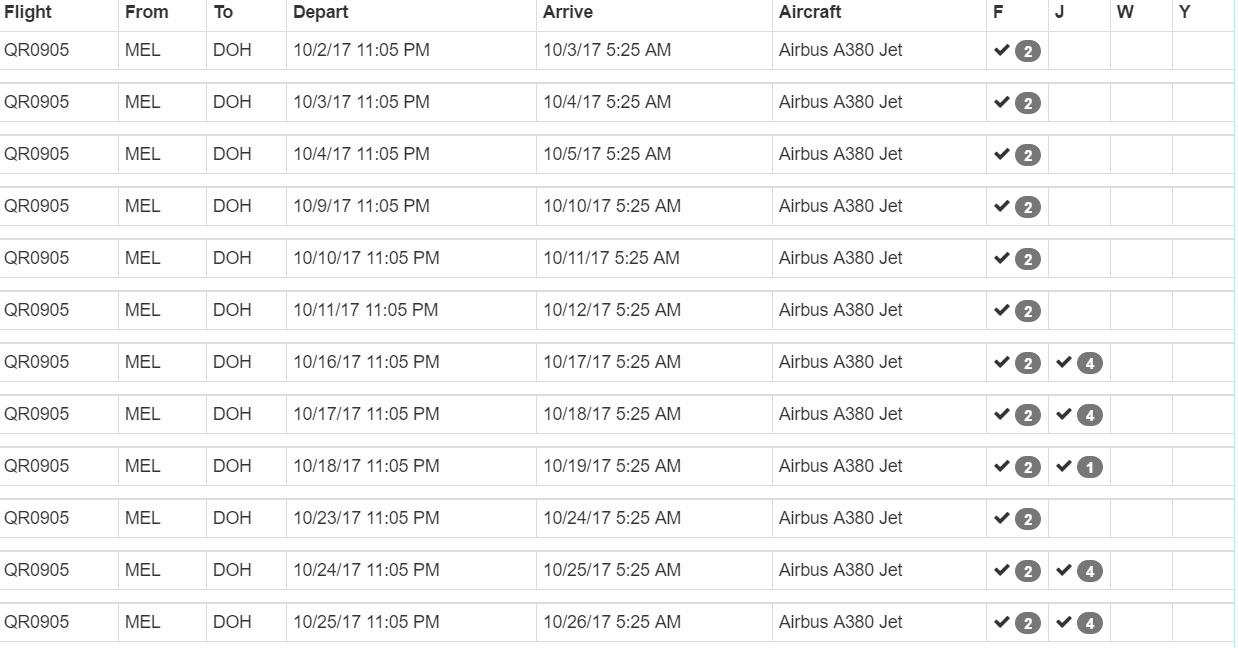Image resolution: width=1239 pixels, height=648 pixels.
Task: Click the Aircraft column header
Action: pos(810,12)
